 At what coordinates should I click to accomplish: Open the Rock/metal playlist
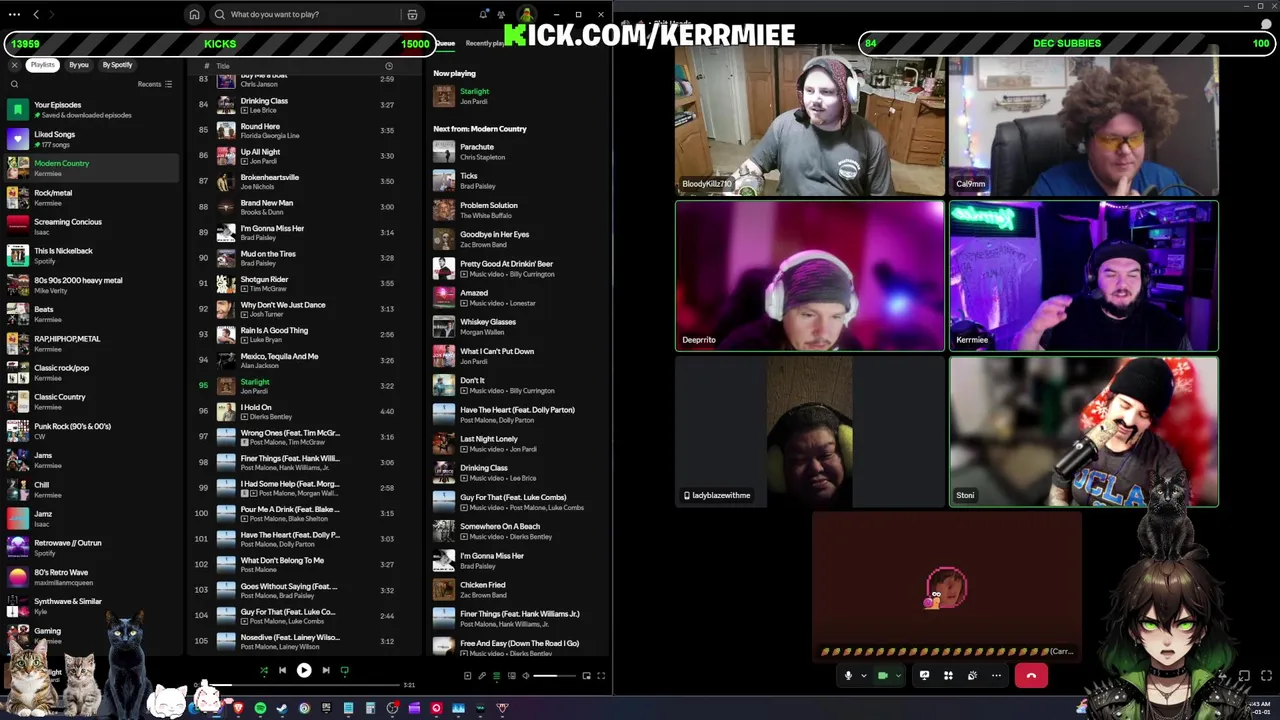click(x=92, y=197)
